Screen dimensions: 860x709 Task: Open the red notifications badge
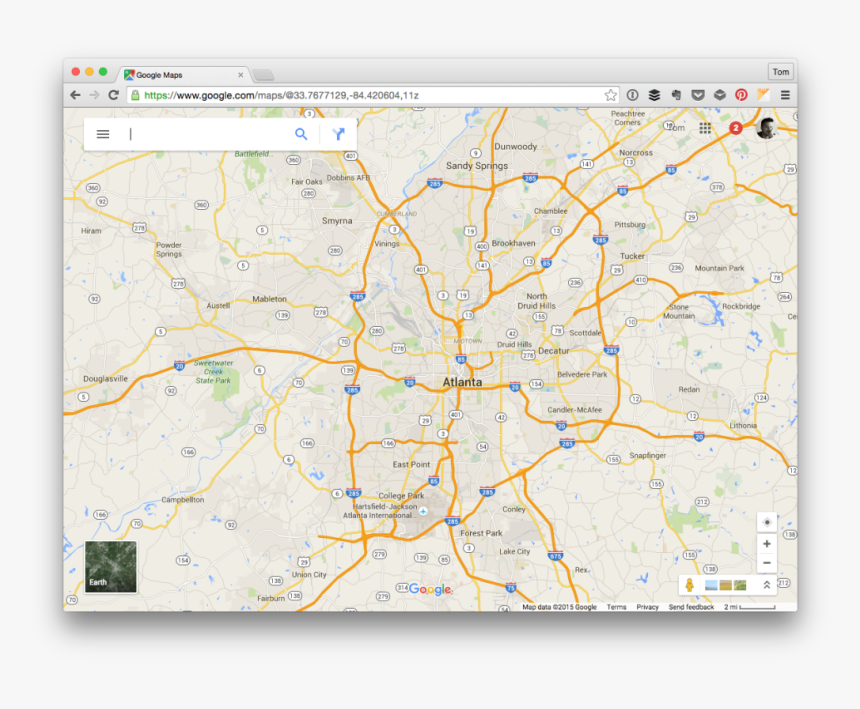(735, 128)
